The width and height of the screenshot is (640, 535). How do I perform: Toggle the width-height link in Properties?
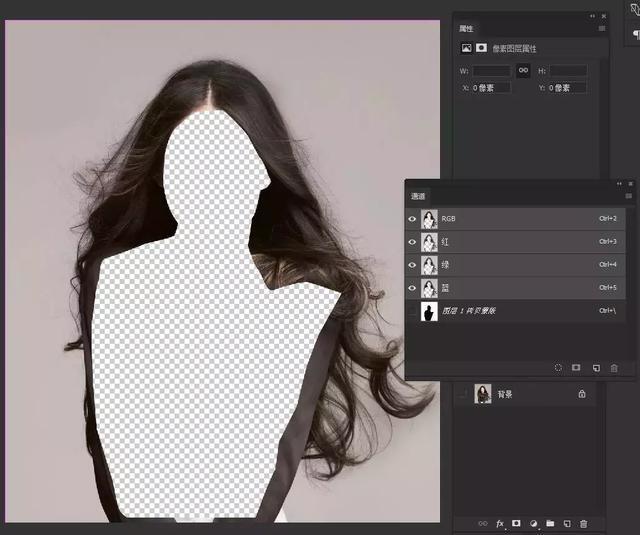tap(522, 71)
